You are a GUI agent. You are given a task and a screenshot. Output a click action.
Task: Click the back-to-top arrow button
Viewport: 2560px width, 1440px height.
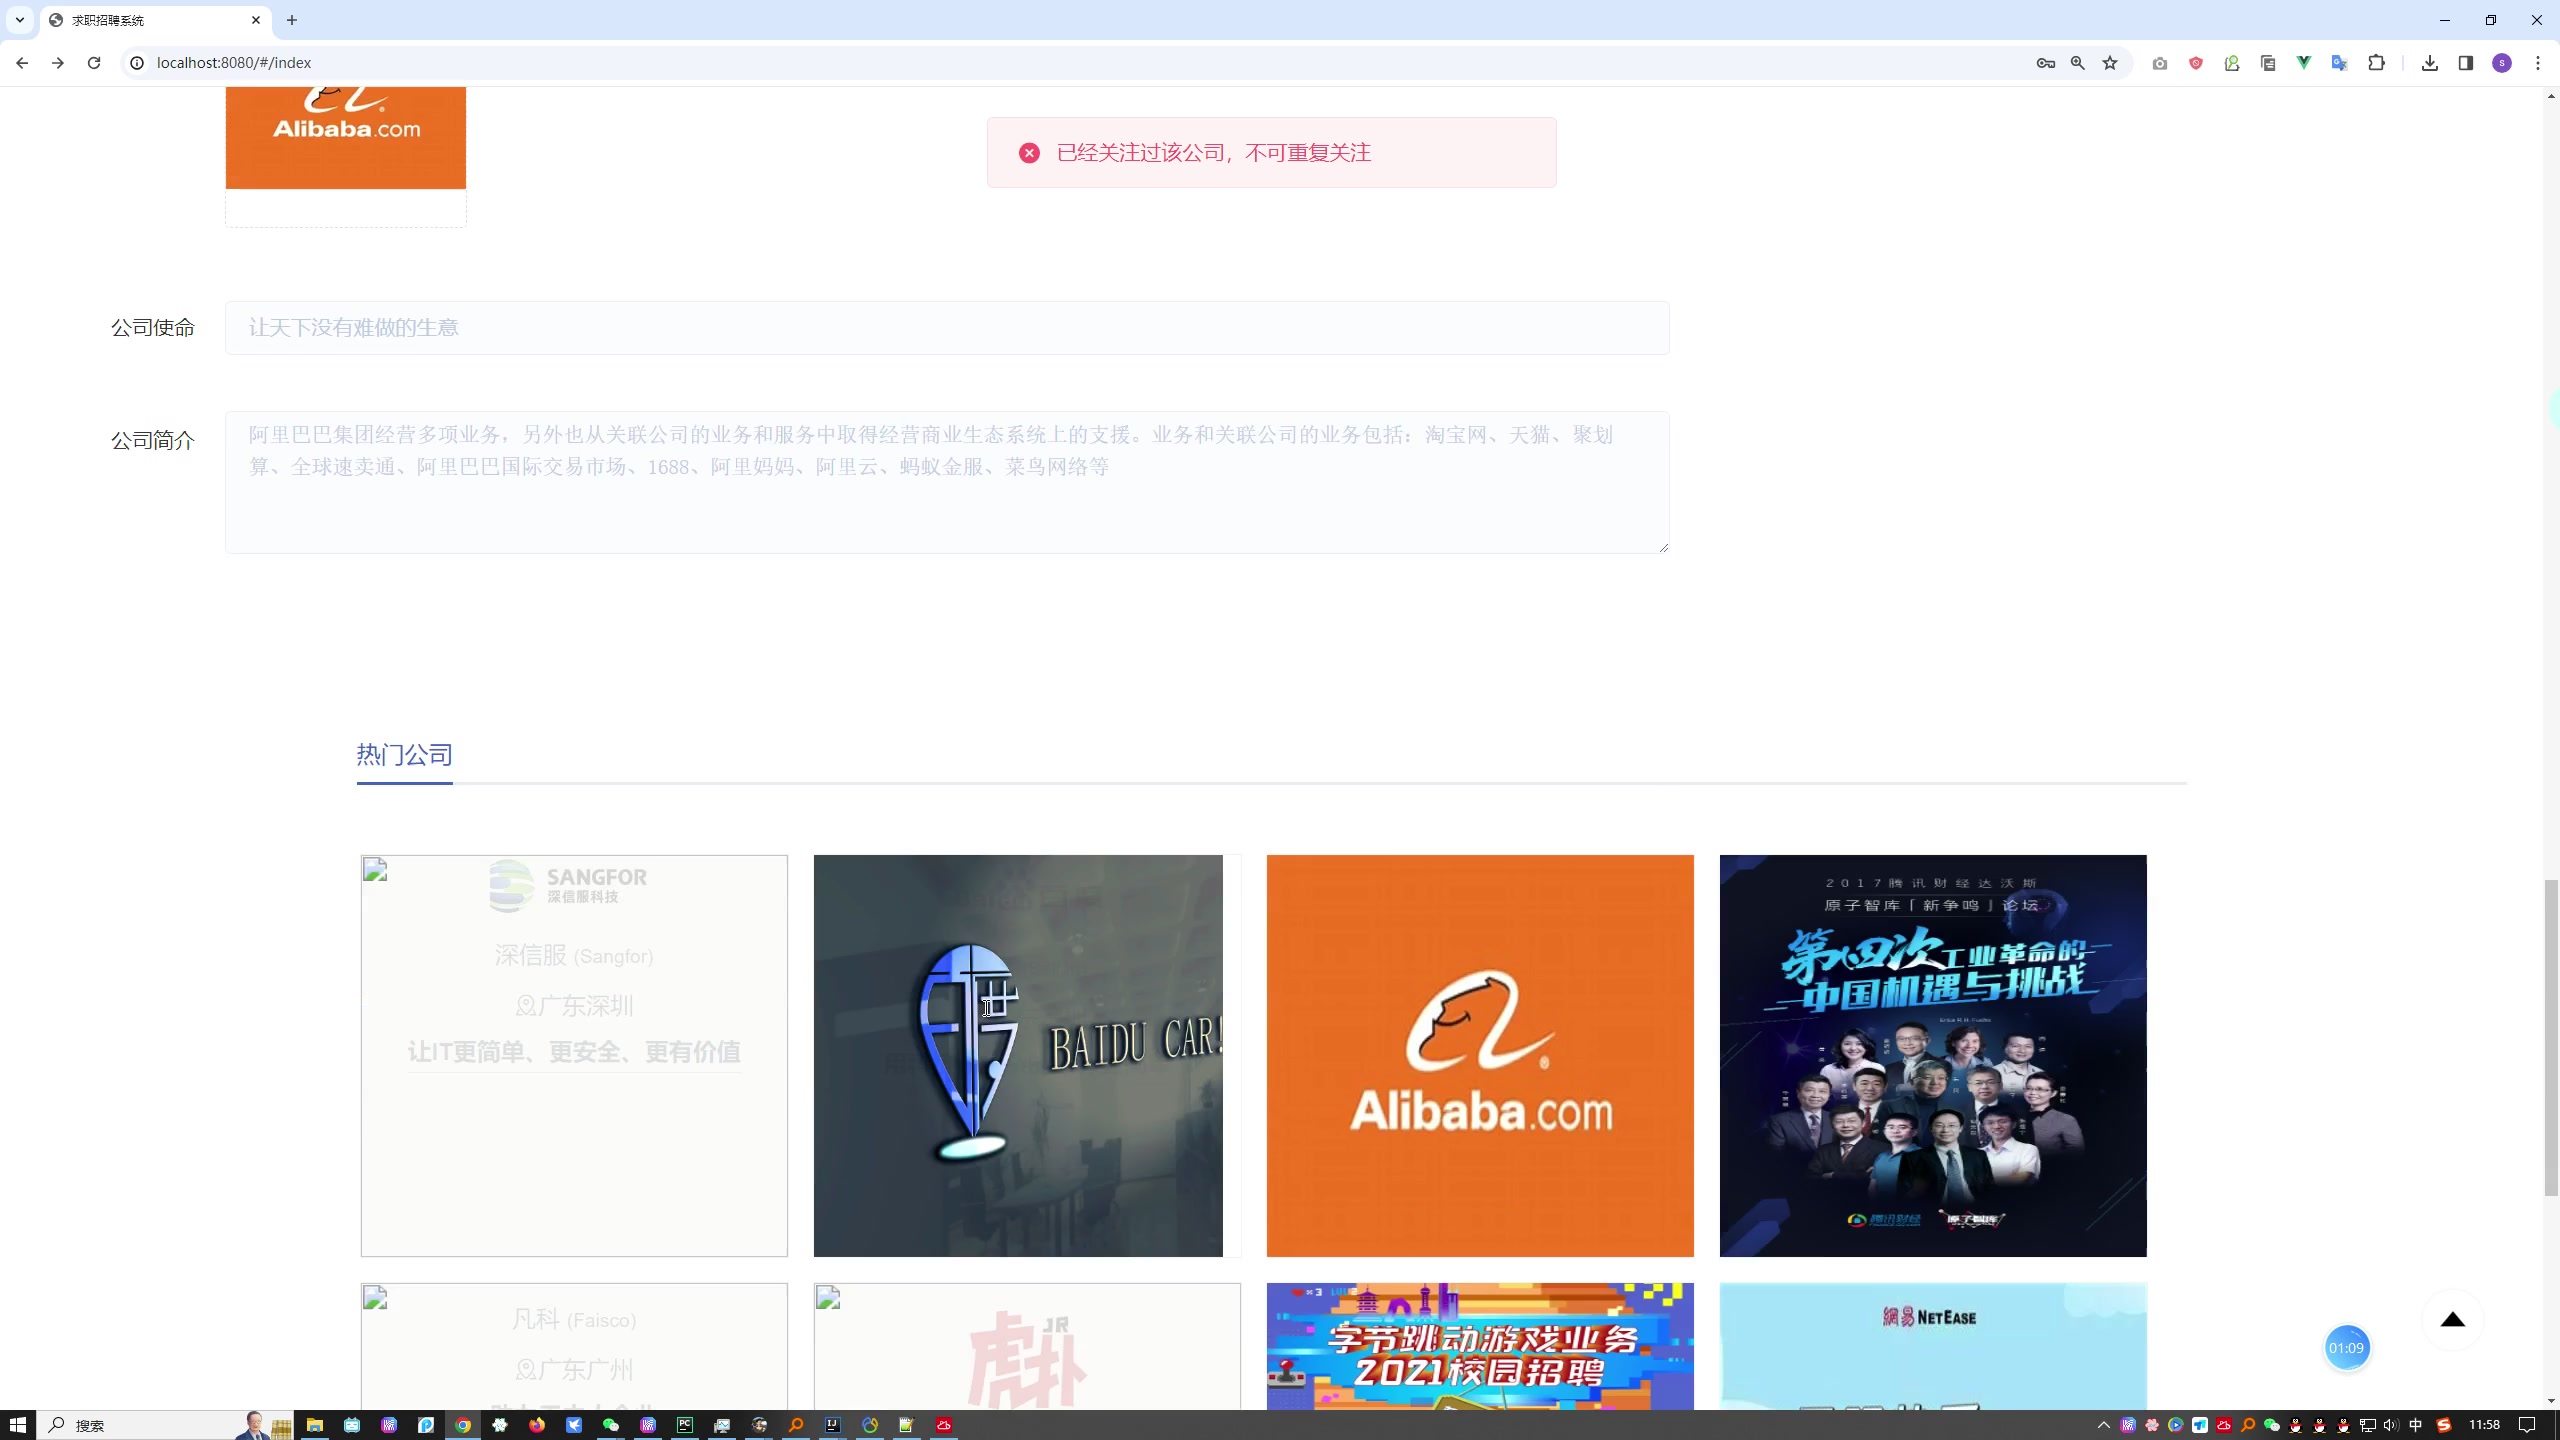[x=2453, y=1320]
